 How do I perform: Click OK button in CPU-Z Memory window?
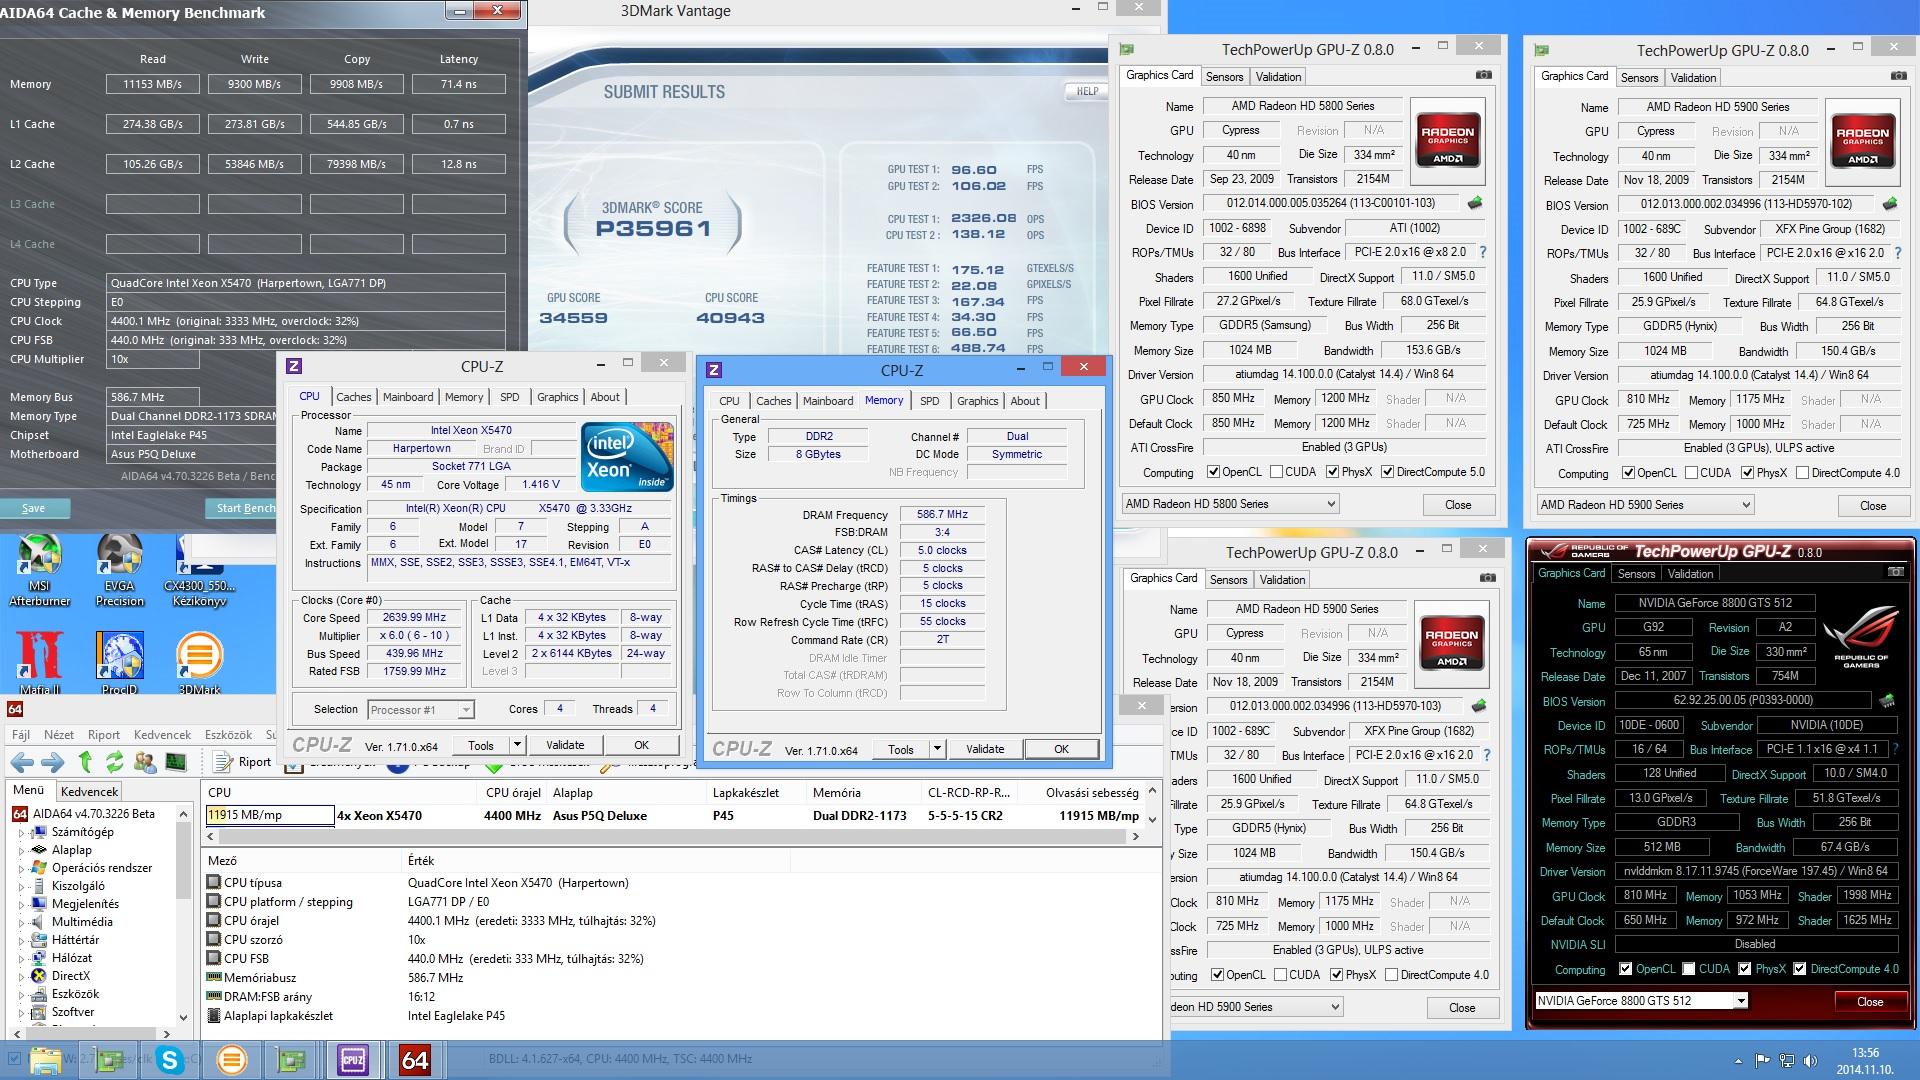1061,749
